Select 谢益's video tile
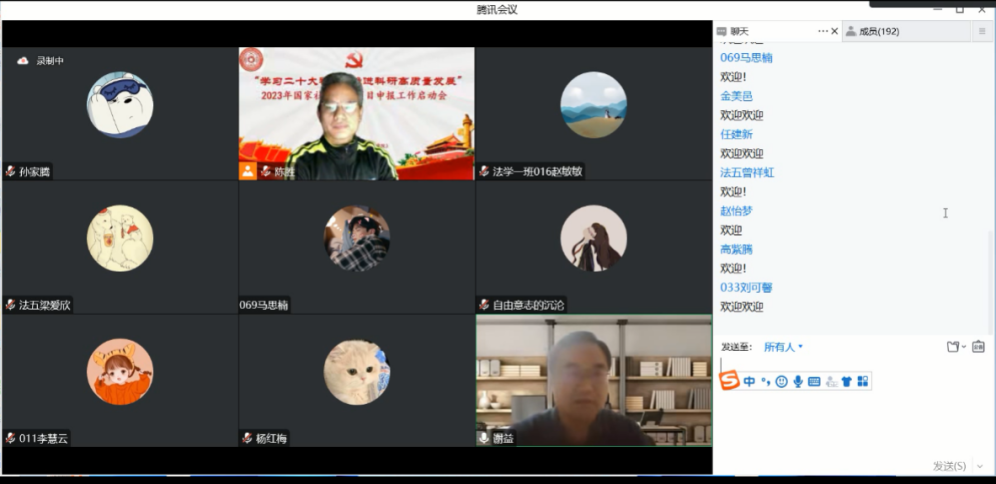 593,380
